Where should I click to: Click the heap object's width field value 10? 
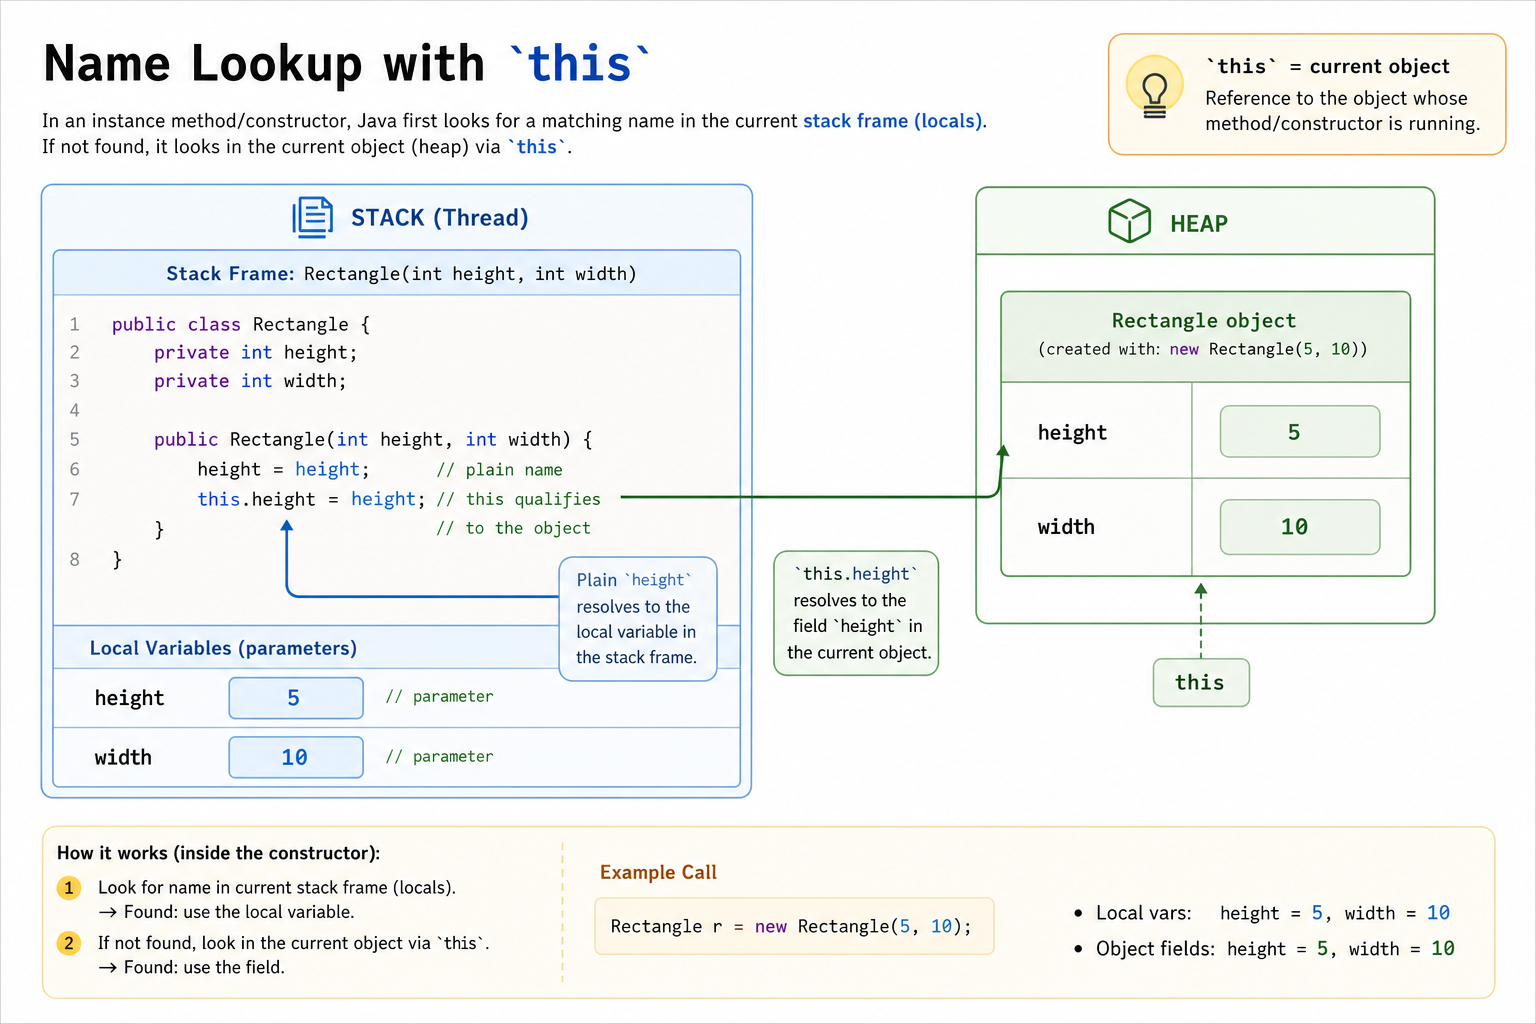1300,527
